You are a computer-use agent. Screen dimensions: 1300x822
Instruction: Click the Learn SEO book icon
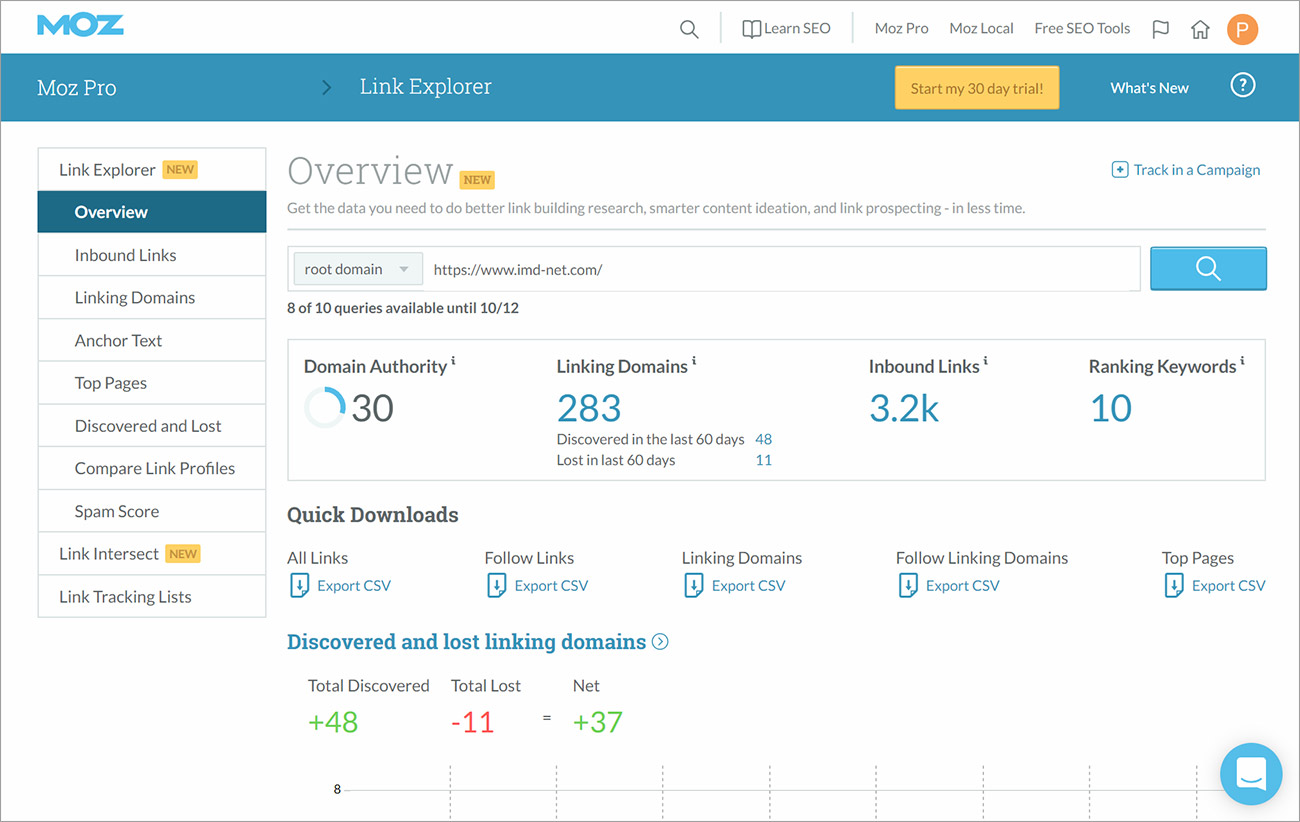click(751, 29)
